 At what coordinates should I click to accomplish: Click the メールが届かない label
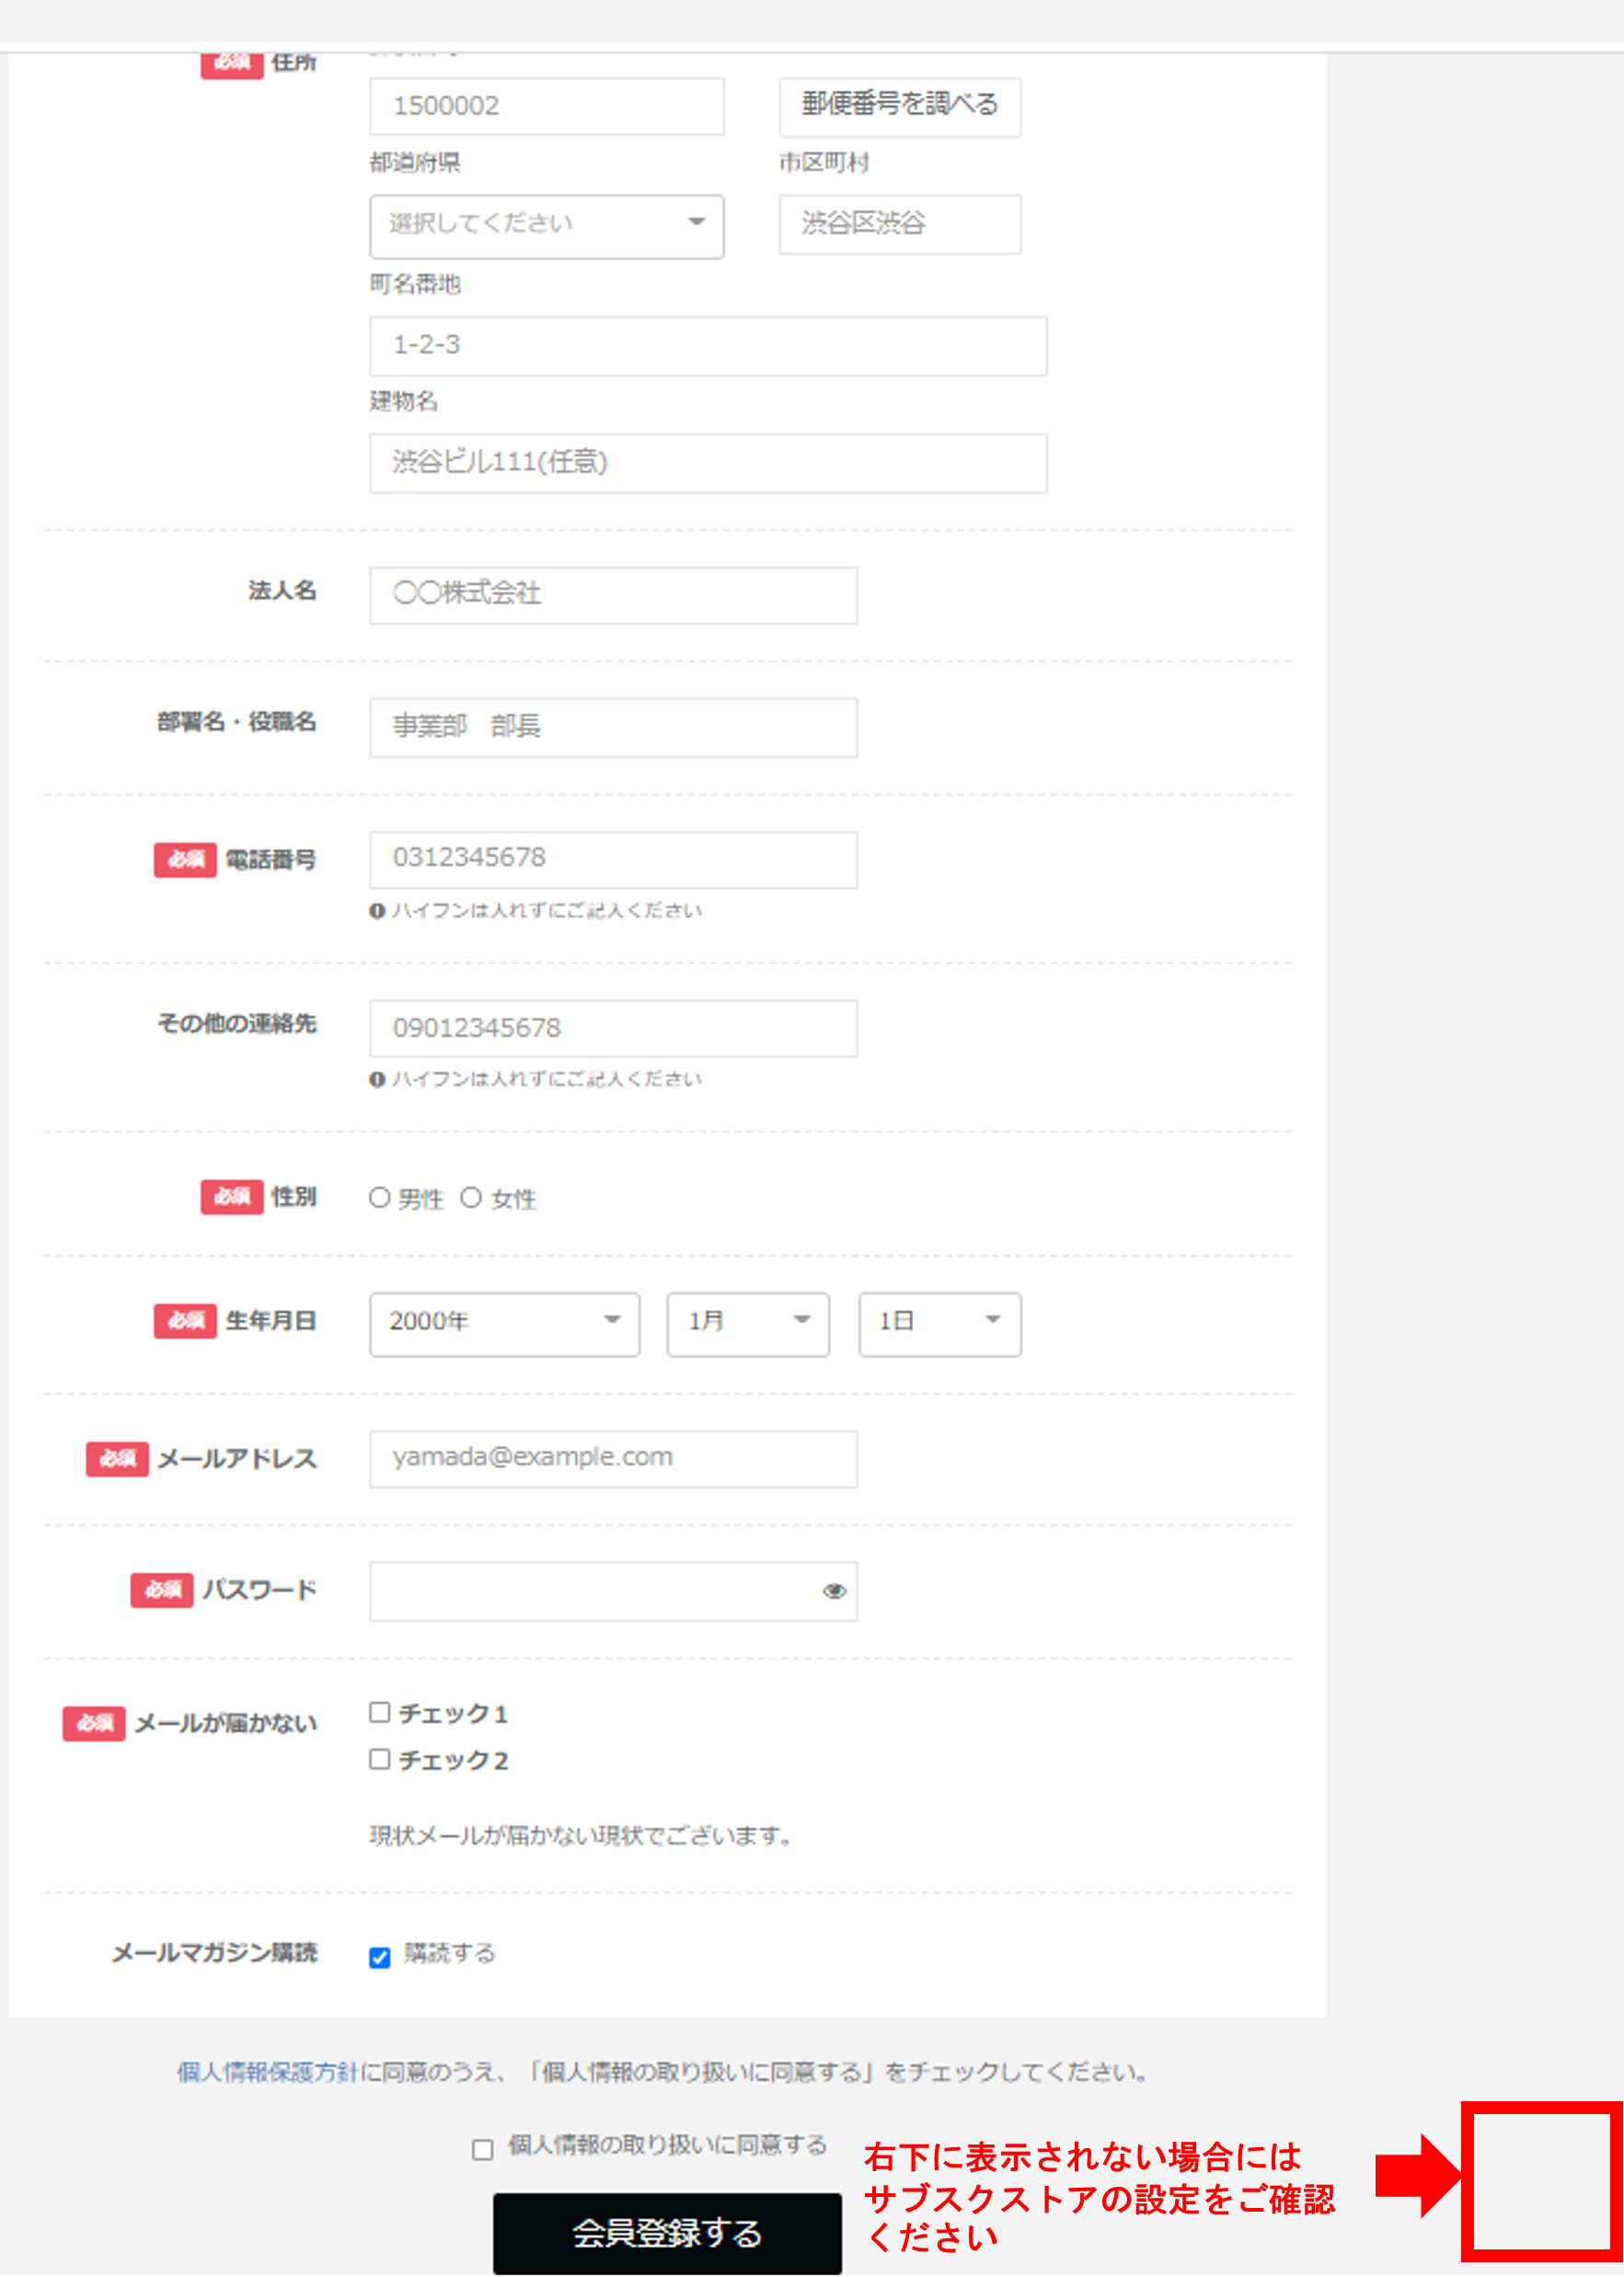(226, 1723)
